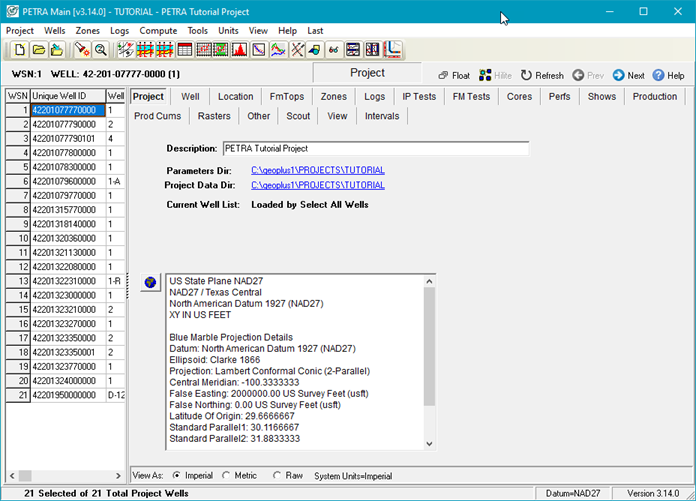Click the WSN column header
Viewport: 696px width, 501px height.
coord(18,96)
